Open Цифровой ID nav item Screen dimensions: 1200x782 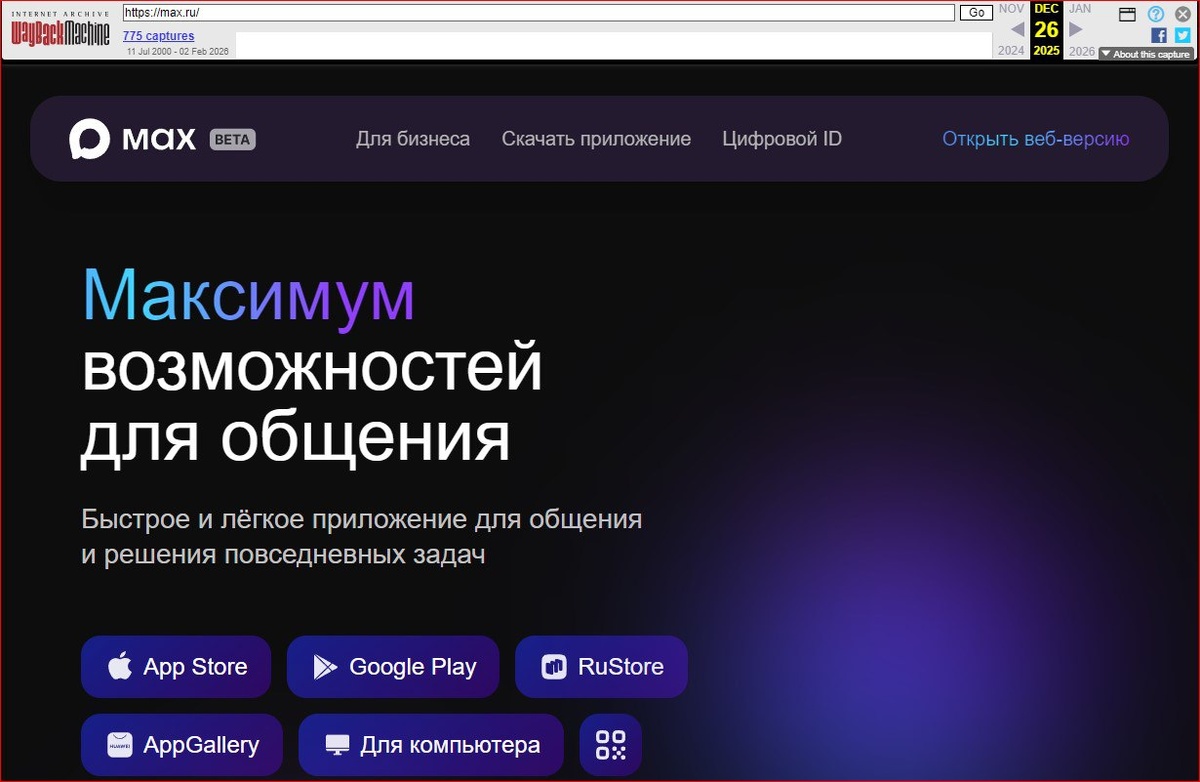pos(782,139)
